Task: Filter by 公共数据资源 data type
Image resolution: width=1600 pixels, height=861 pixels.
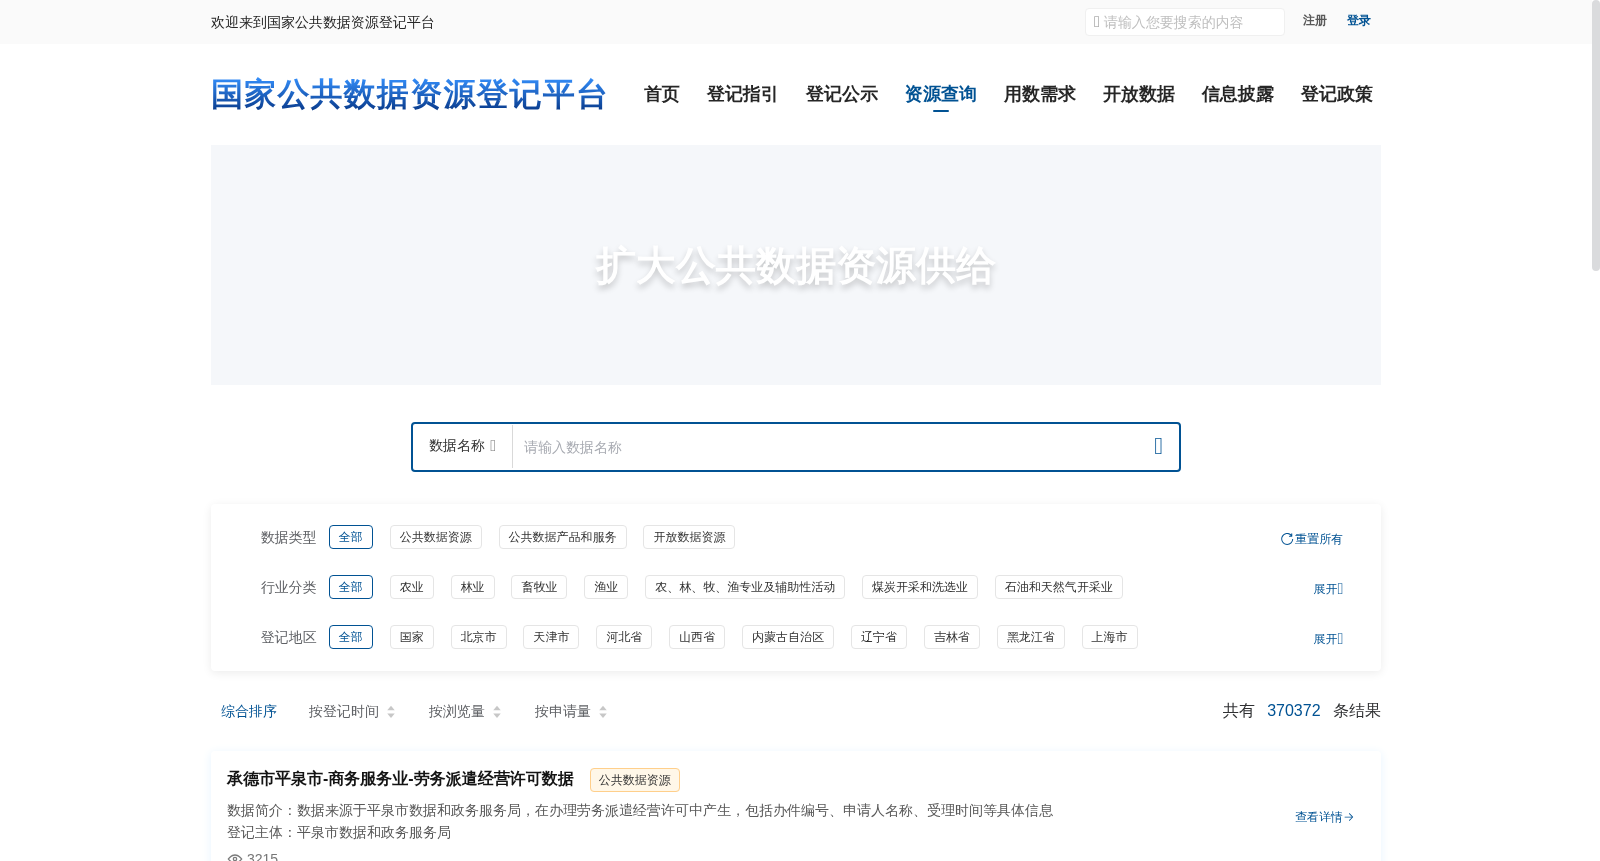Action: 436,537
